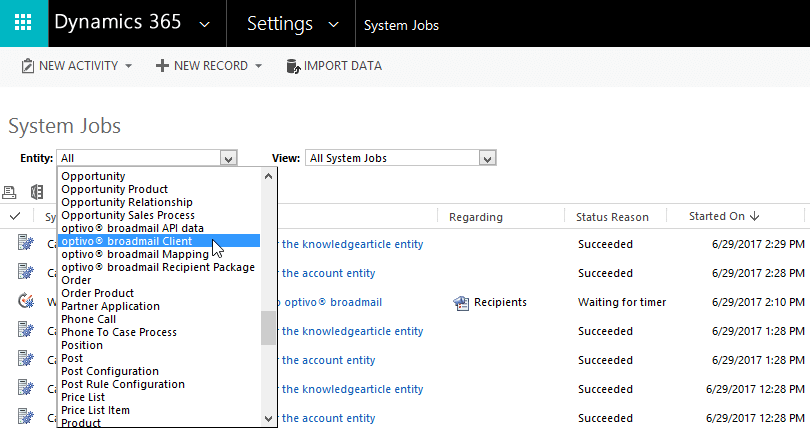The image size is (810, 436).
Task: Select System Jobs breadcrumb in top bar
Action: pyautogui.click(x=401, y=25)
